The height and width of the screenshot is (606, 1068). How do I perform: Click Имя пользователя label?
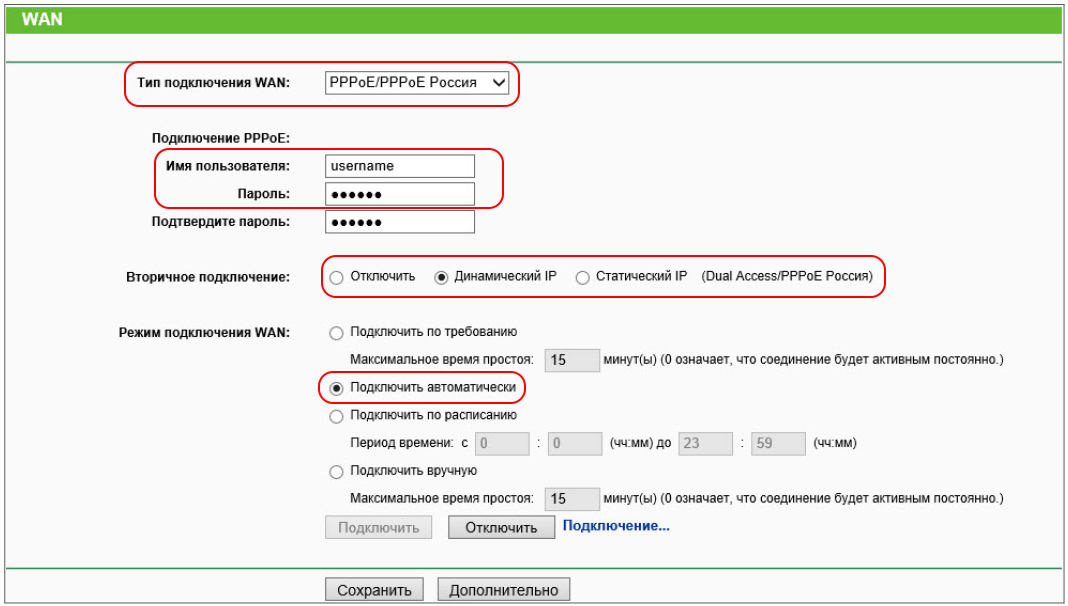coord(227,166)
